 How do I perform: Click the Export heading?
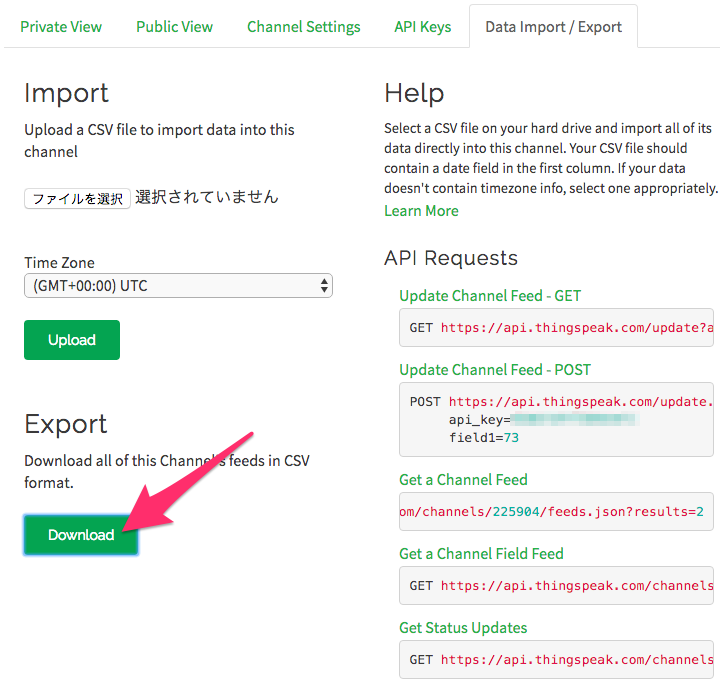click(x=66, y=424)
